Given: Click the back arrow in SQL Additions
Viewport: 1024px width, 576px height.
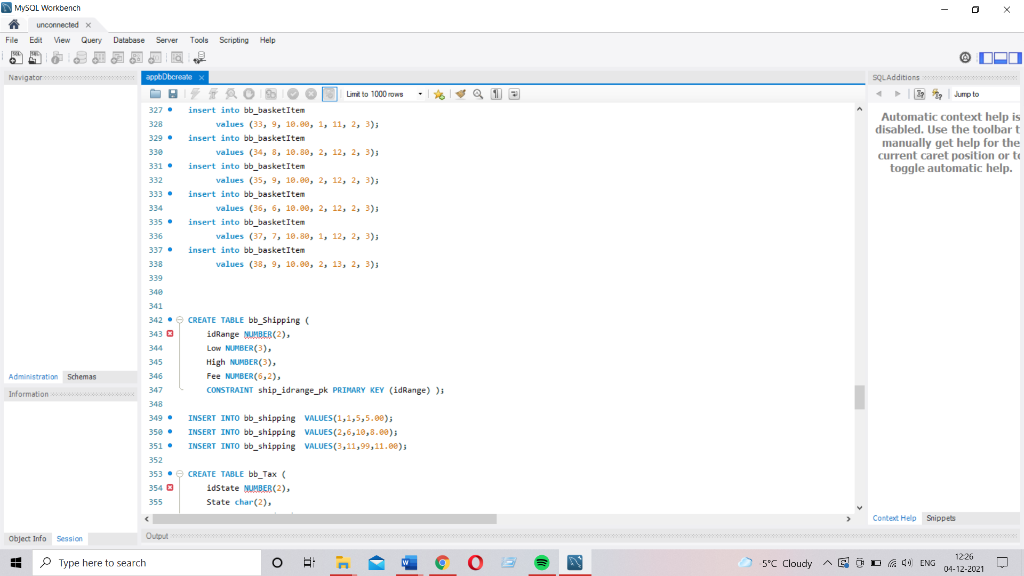Looking at the screenshot, I should coord(880,93).
